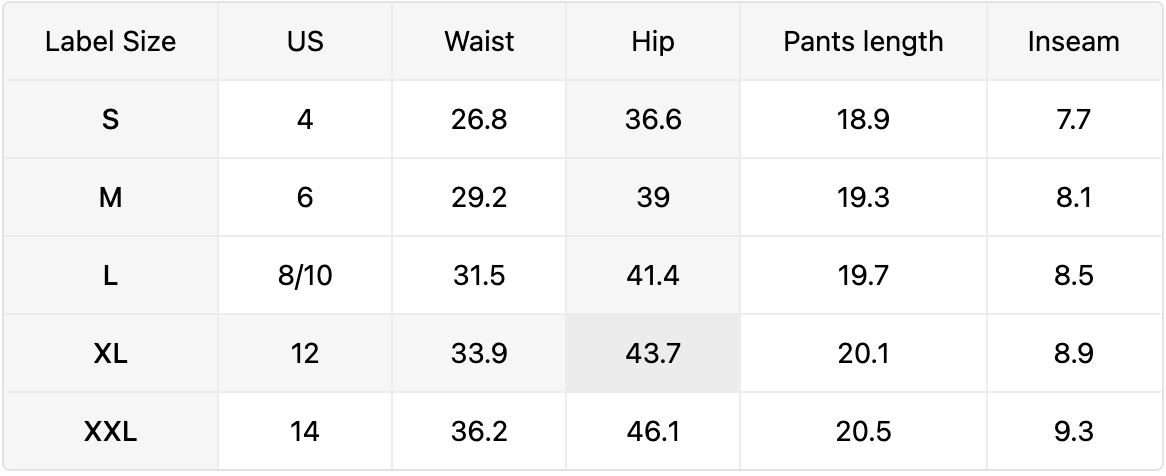Image resolution: width=1166 pixels, height=476 pixels.
Task: Click the 9.3 inseam value
Action: pyautogui.click(x=1073, y=432)
